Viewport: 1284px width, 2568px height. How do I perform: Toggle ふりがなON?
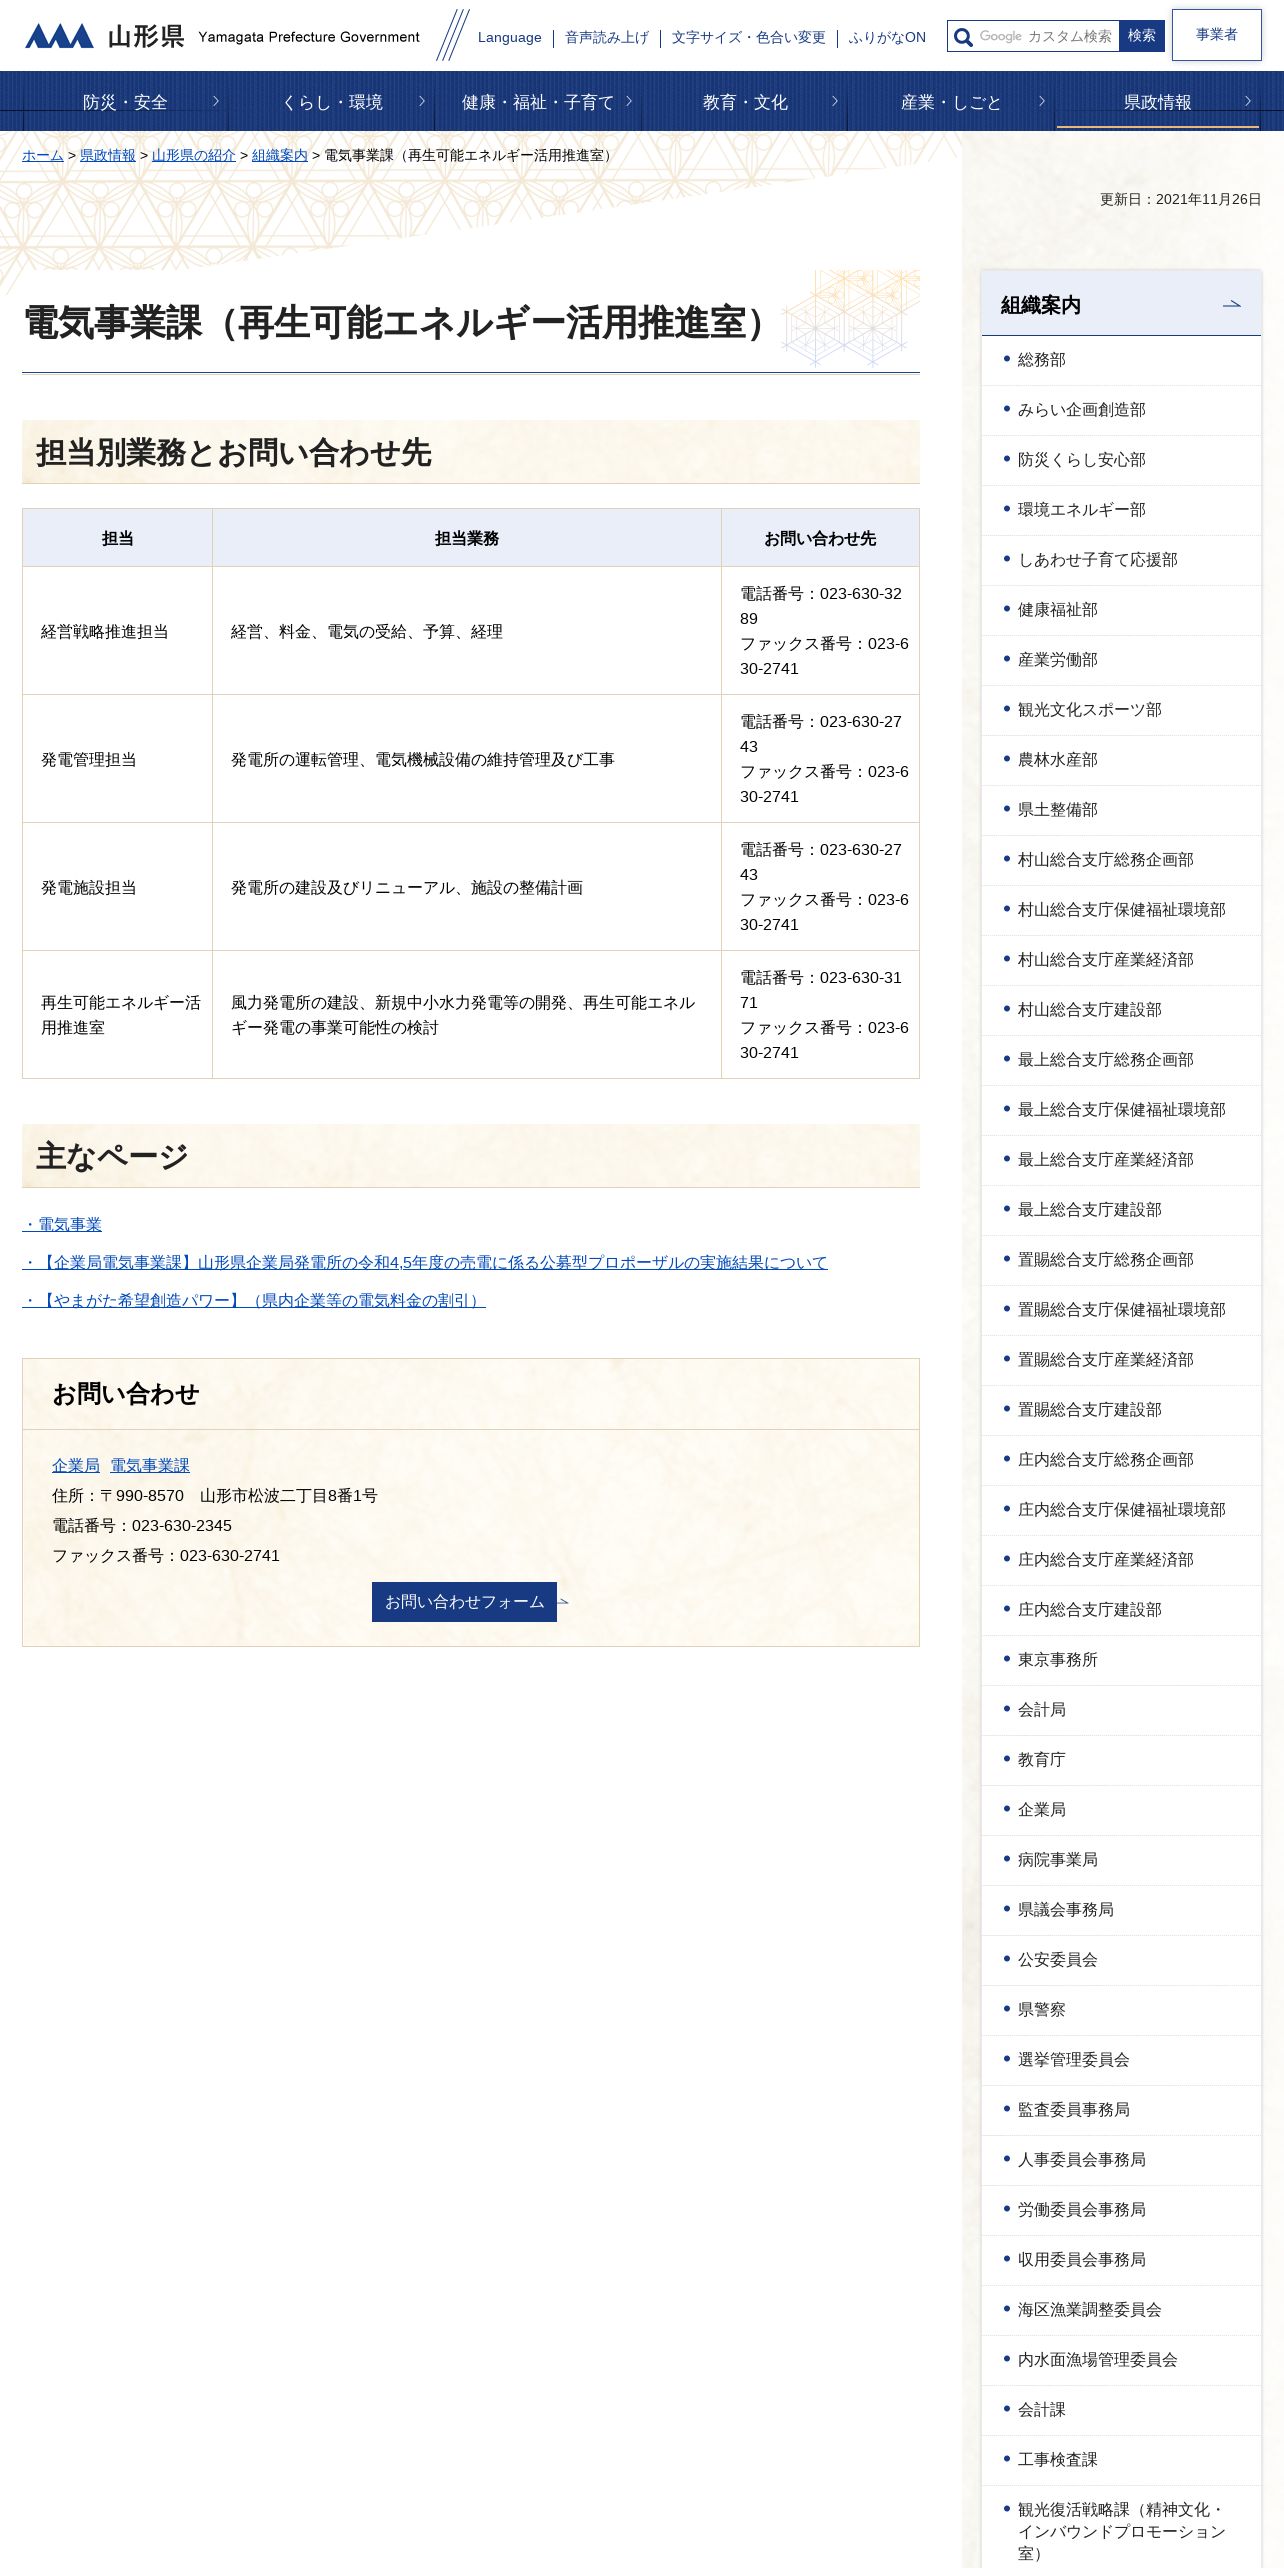(887, 37)
